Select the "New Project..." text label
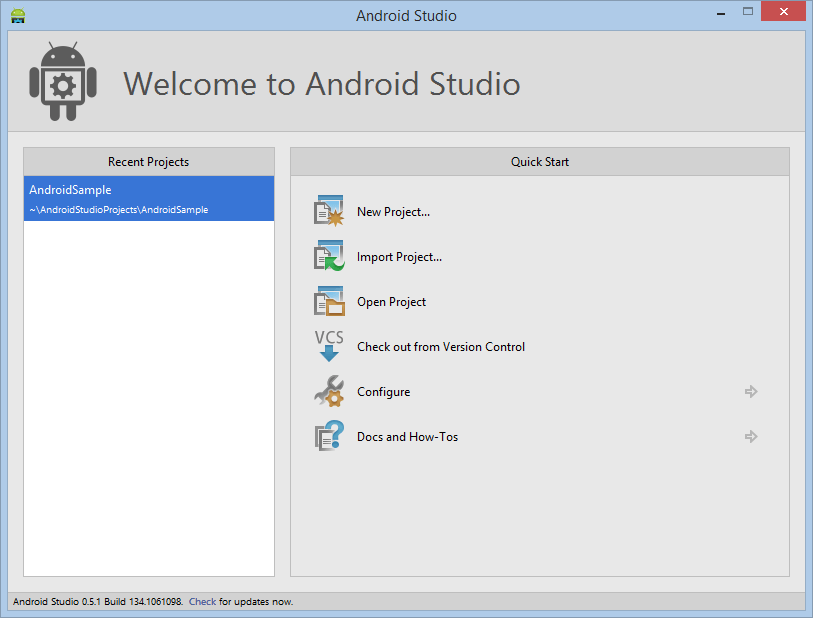 393,212
